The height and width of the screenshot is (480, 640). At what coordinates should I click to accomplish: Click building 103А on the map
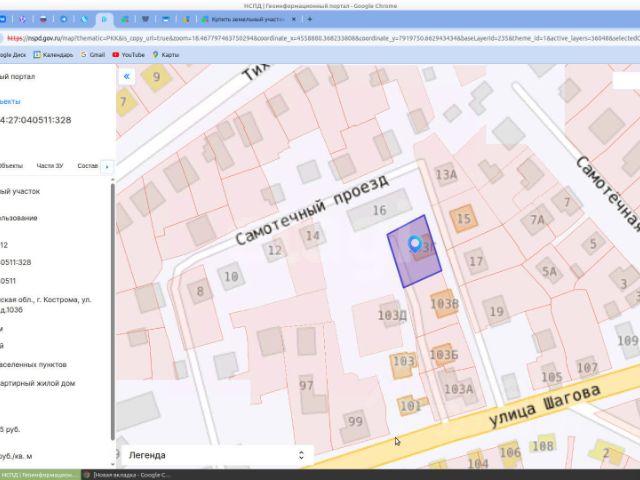click(x=458, y=389)
